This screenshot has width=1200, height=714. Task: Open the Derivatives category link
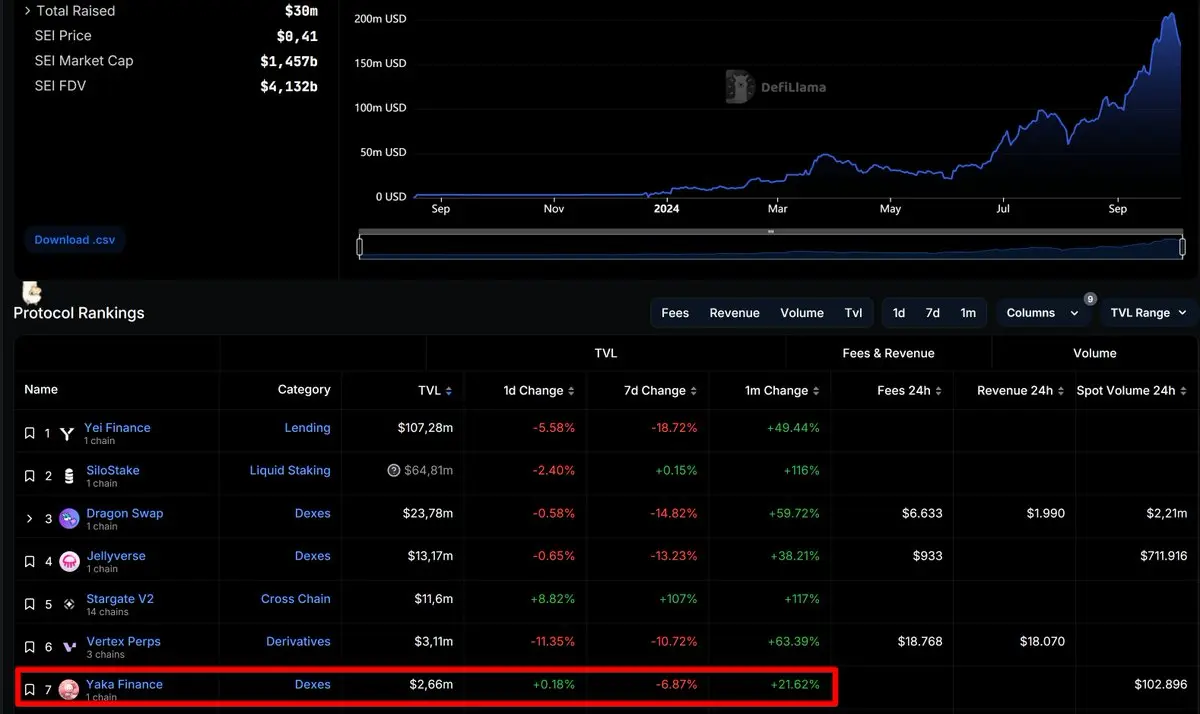click(x=298, y=642)
